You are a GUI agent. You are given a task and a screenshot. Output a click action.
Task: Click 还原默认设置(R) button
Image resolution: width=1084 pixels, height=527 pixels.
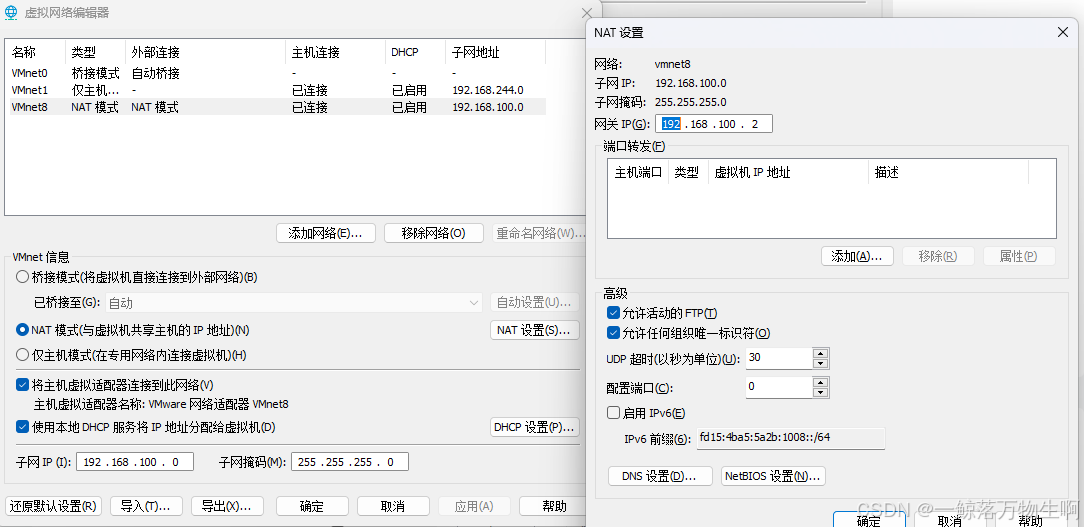(x=53, y=506)
